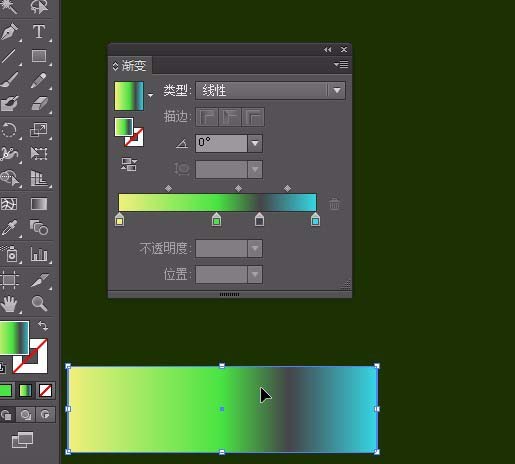The image size is (515, 464).
Task: Open the 不透明度 dropdown arrow
Action: coord(255,248)
